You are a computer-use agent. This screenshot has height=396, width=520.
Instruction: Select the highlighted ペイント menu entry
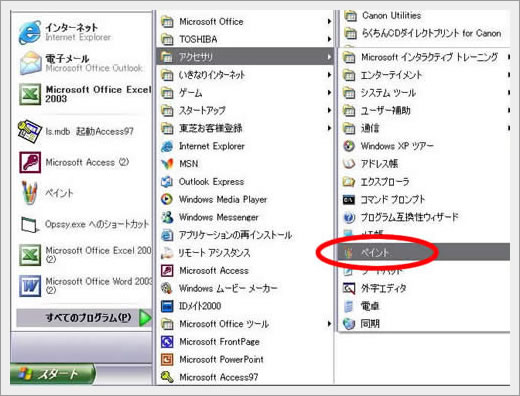pyautogui.click(x=424, y=252)
